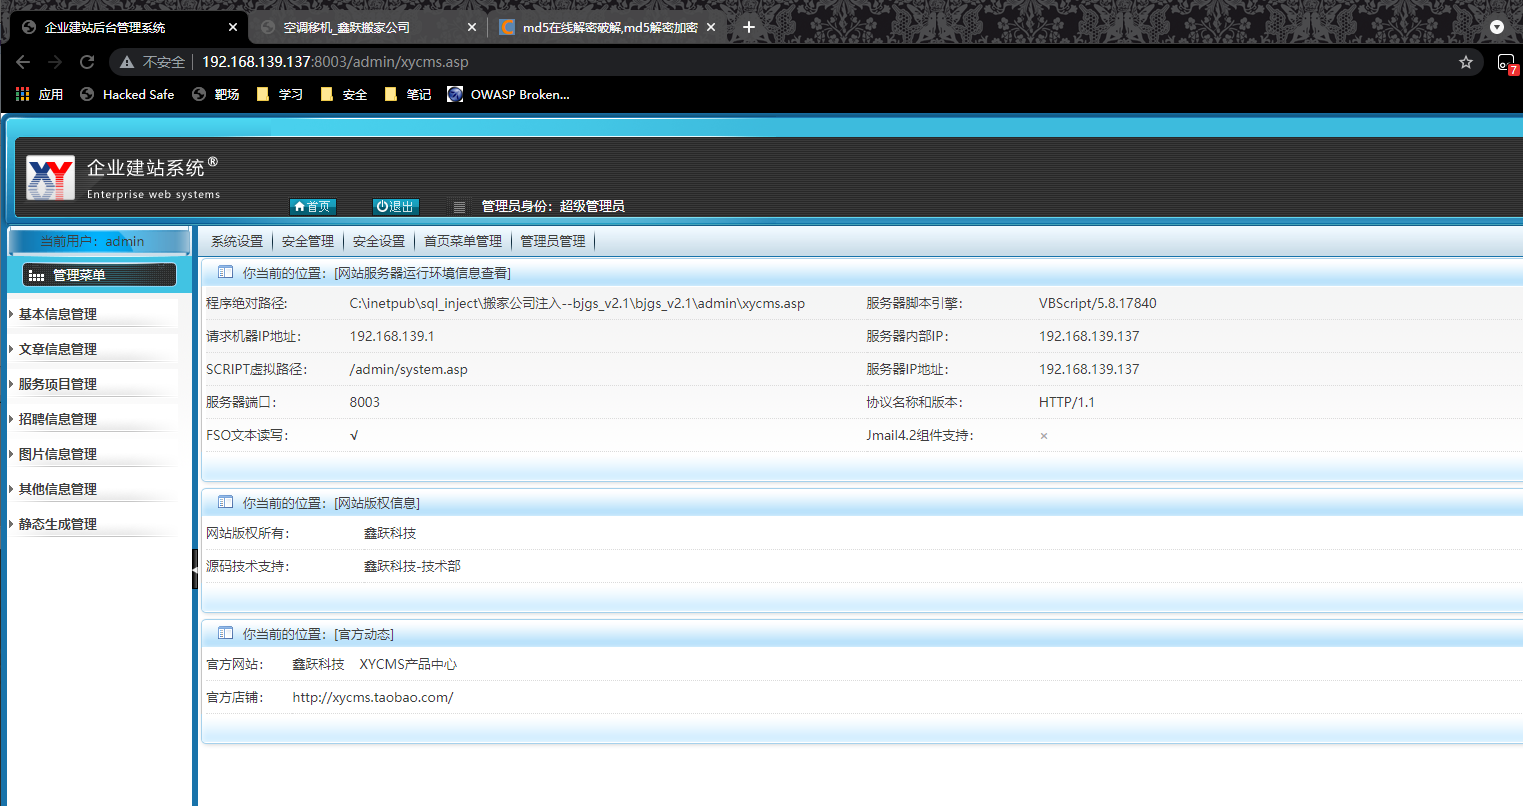Open the 首页菜单管理 menu
This screenshot has height=806, width=1523.
point(463,241)
